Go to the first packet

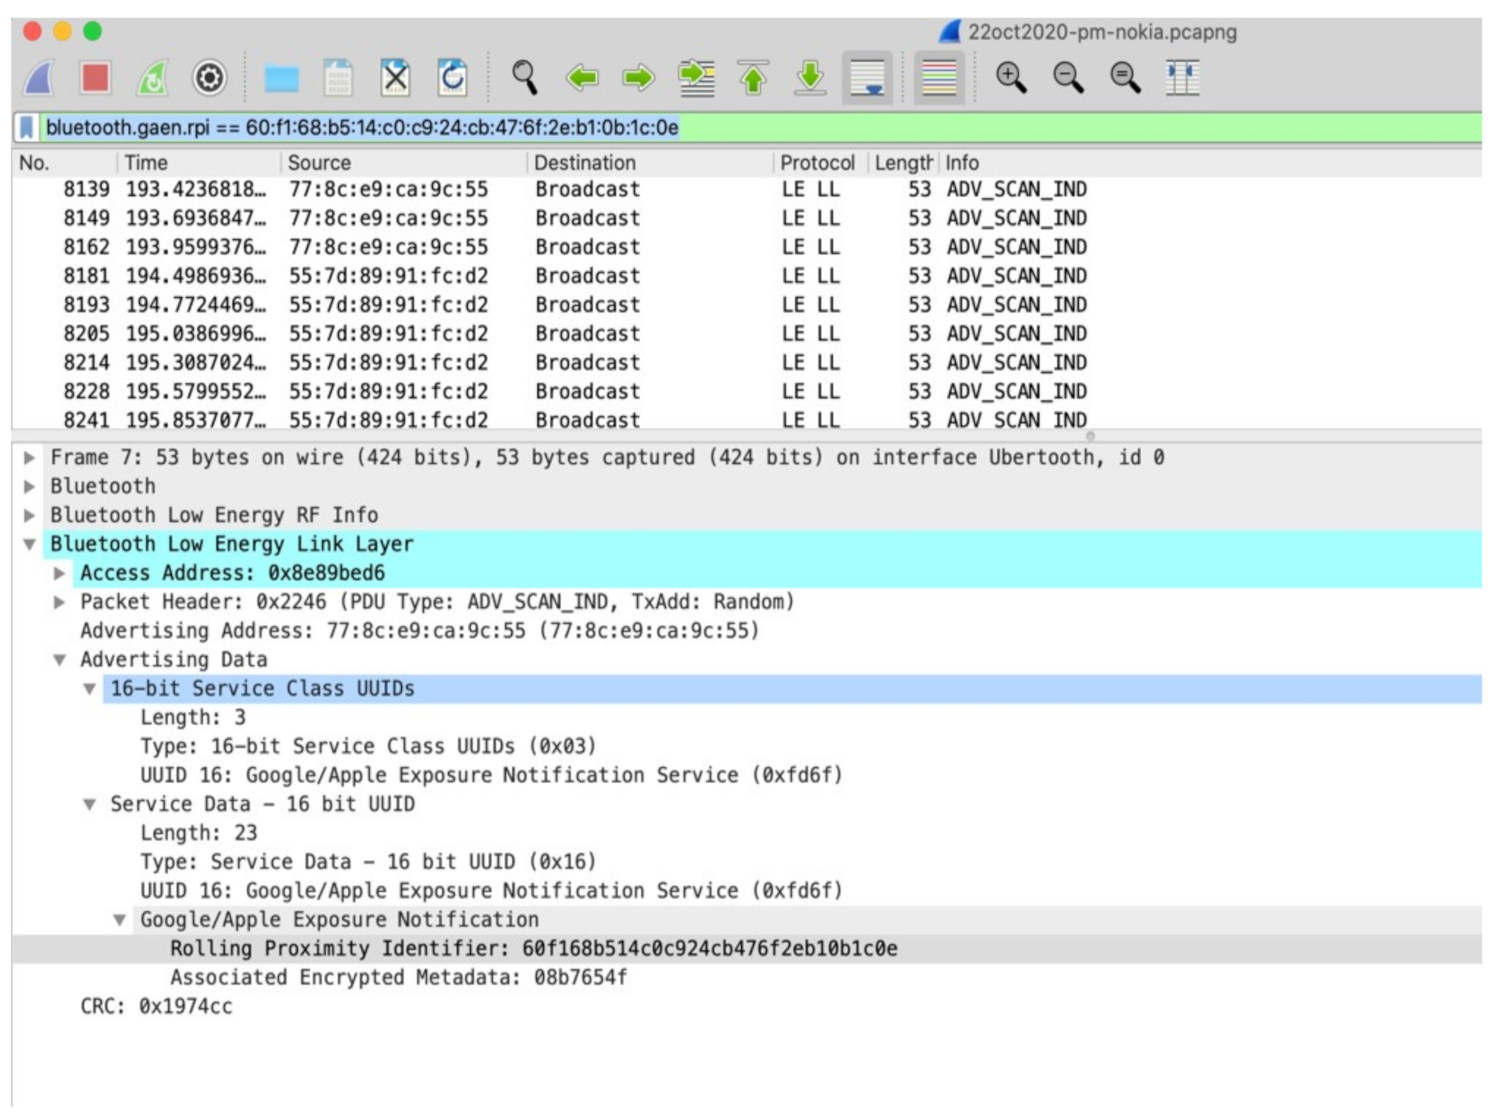[x=753, y=77]
